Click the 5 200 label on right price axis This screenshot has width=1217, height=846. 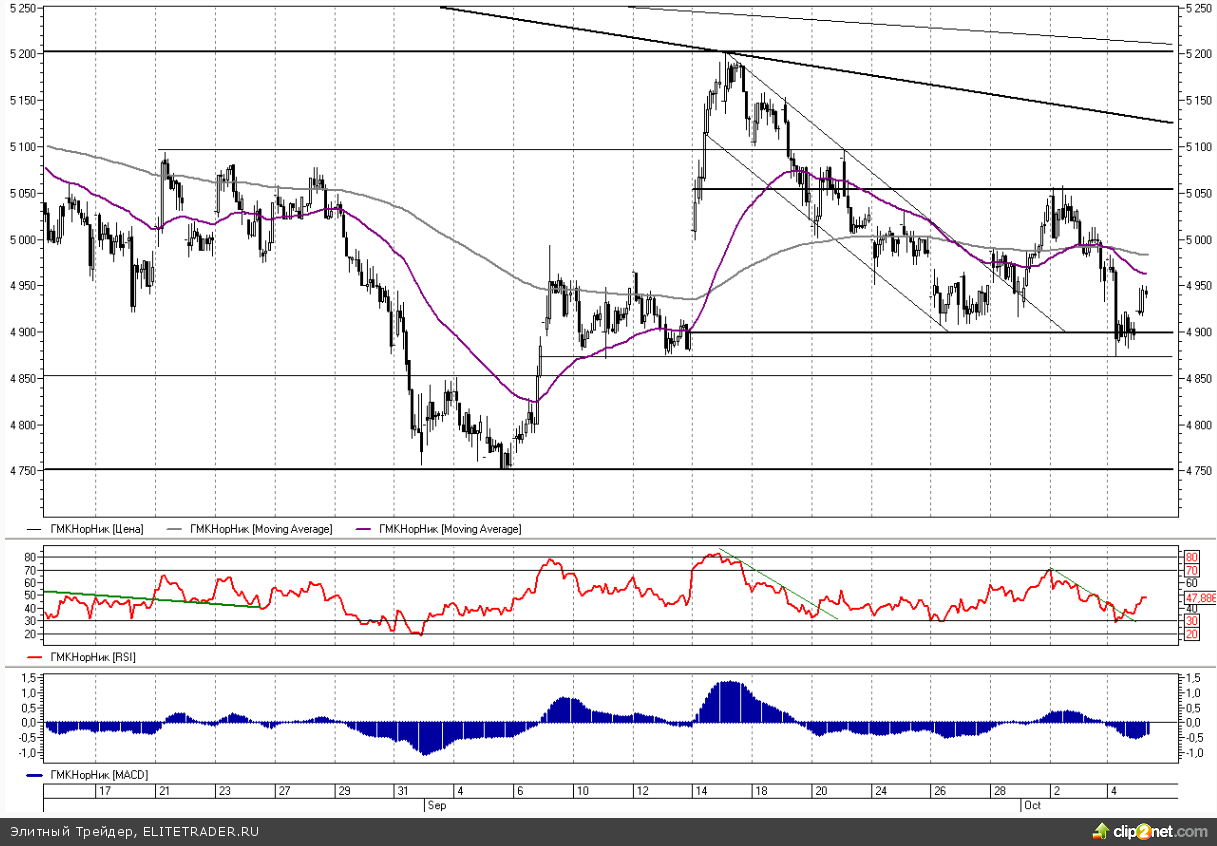(x=1197, y=54)
